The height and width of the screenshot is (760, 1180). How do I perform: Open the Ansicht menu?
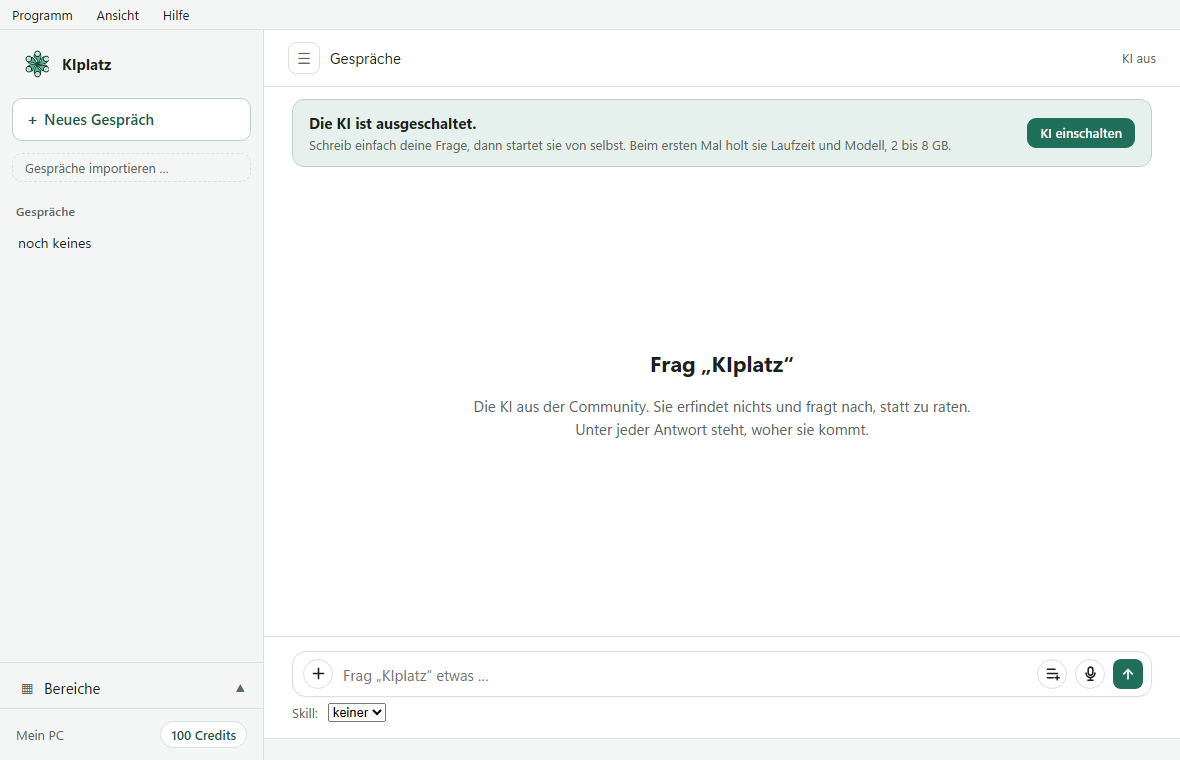point(117,15)
